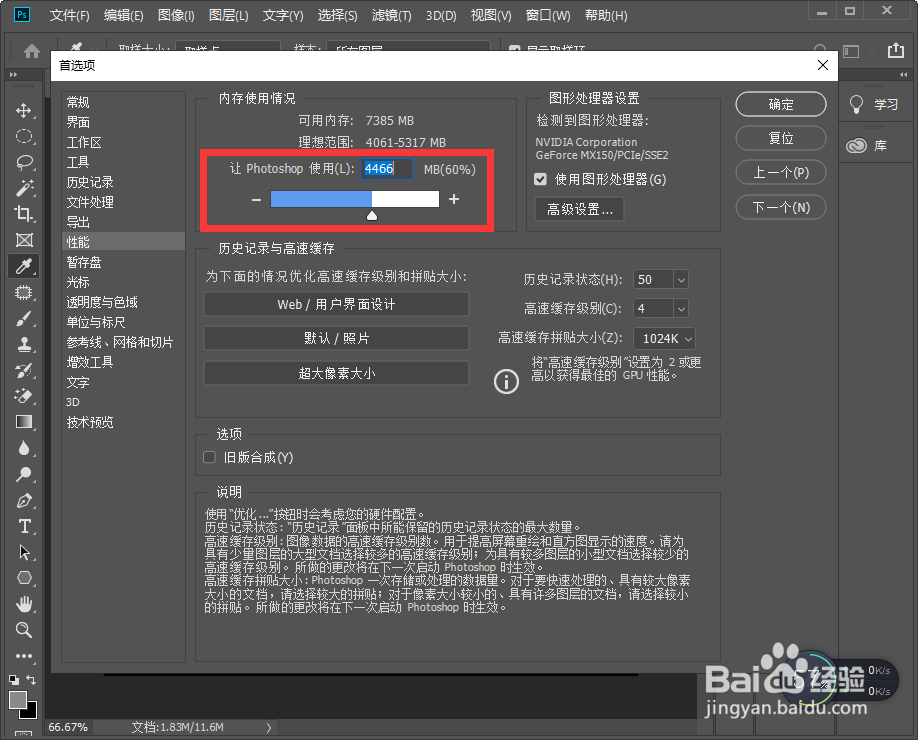The height and width of the screenshot is (740, 918).
Task: Open the Edit Toolbar three-dots menu
Action: tap(23, 656)
